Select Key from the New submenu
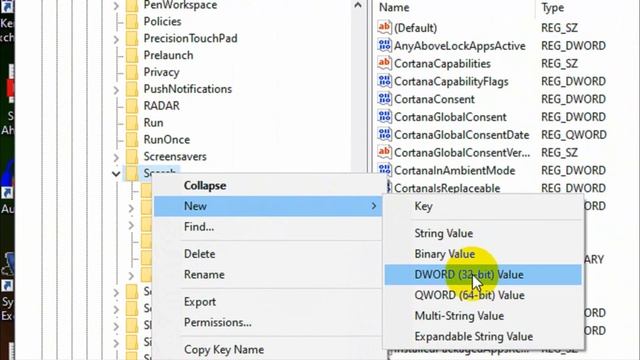Image resolution: width=640 pixels, height=360 pixels. (x=483, y=206)
